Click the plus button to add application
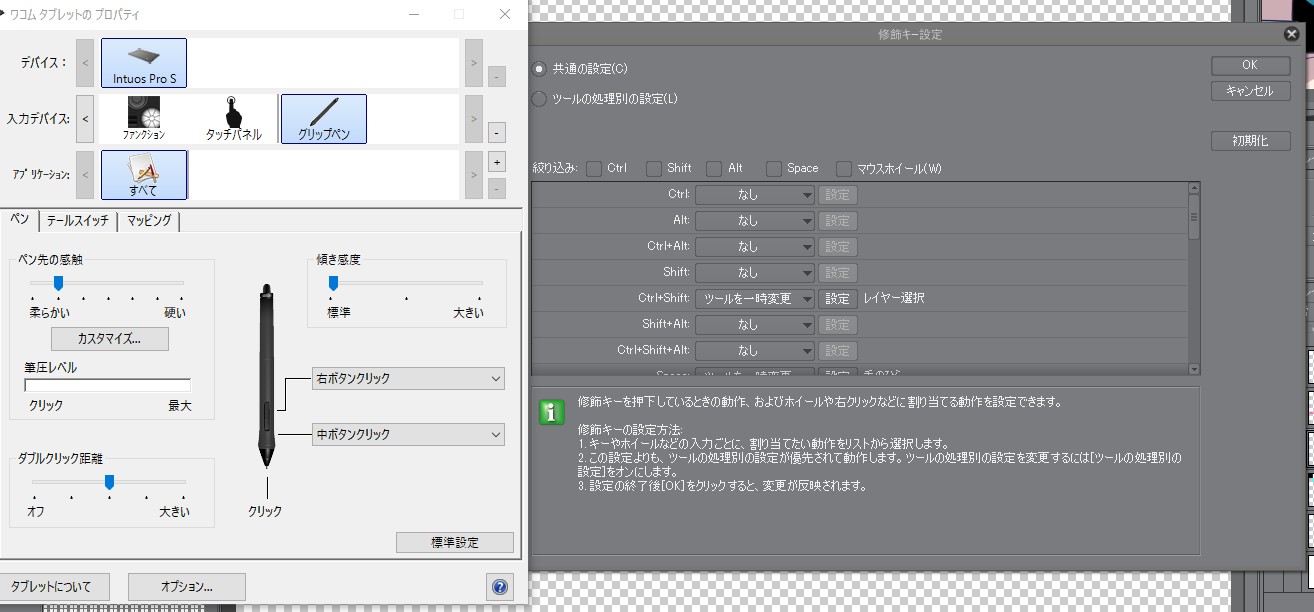The image size is (1314, 612). click(x=497, y=162)
